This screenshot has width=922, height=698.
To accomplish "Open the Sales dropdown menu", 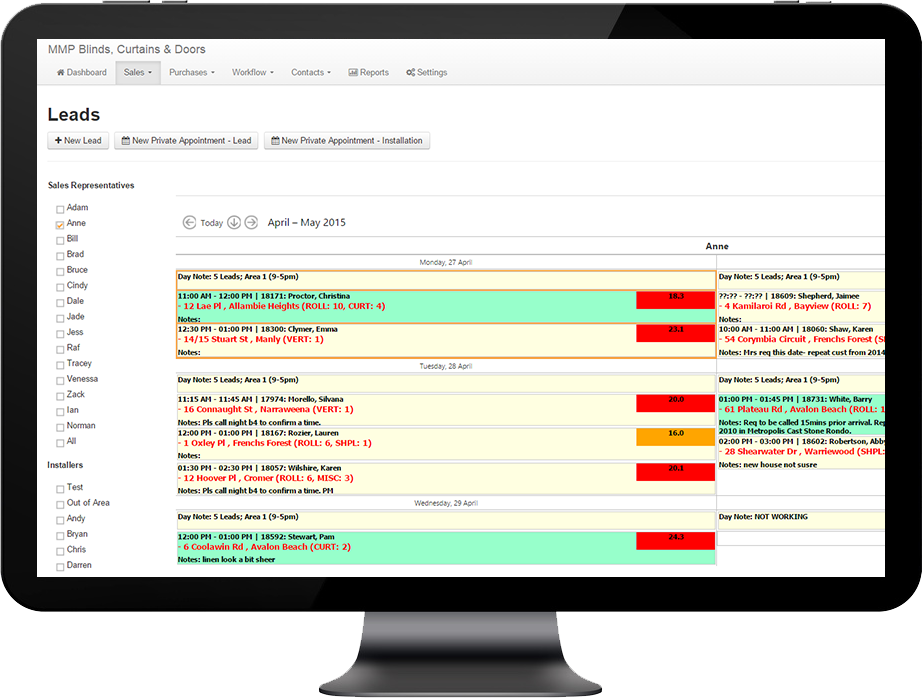I will [x=137, y=73].
